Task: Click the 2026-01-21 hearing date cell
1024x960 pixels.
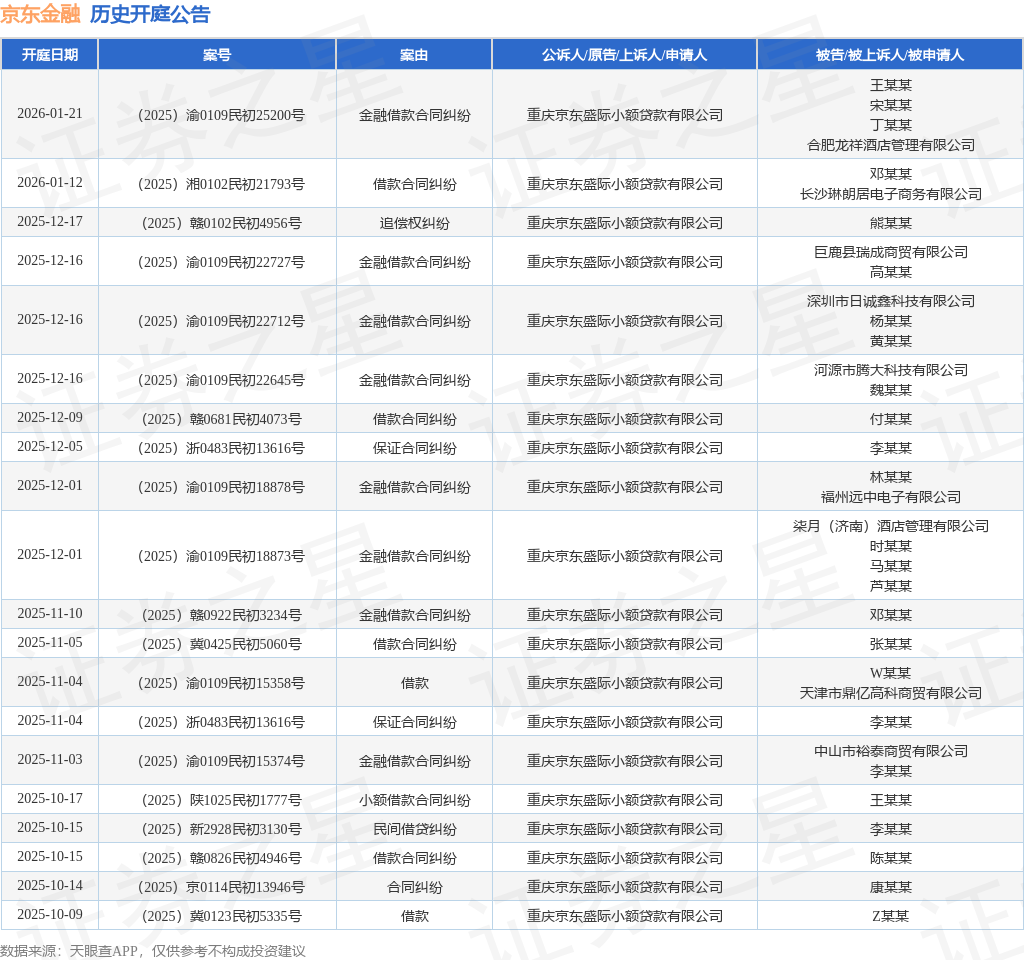Action: pos(49,114)
